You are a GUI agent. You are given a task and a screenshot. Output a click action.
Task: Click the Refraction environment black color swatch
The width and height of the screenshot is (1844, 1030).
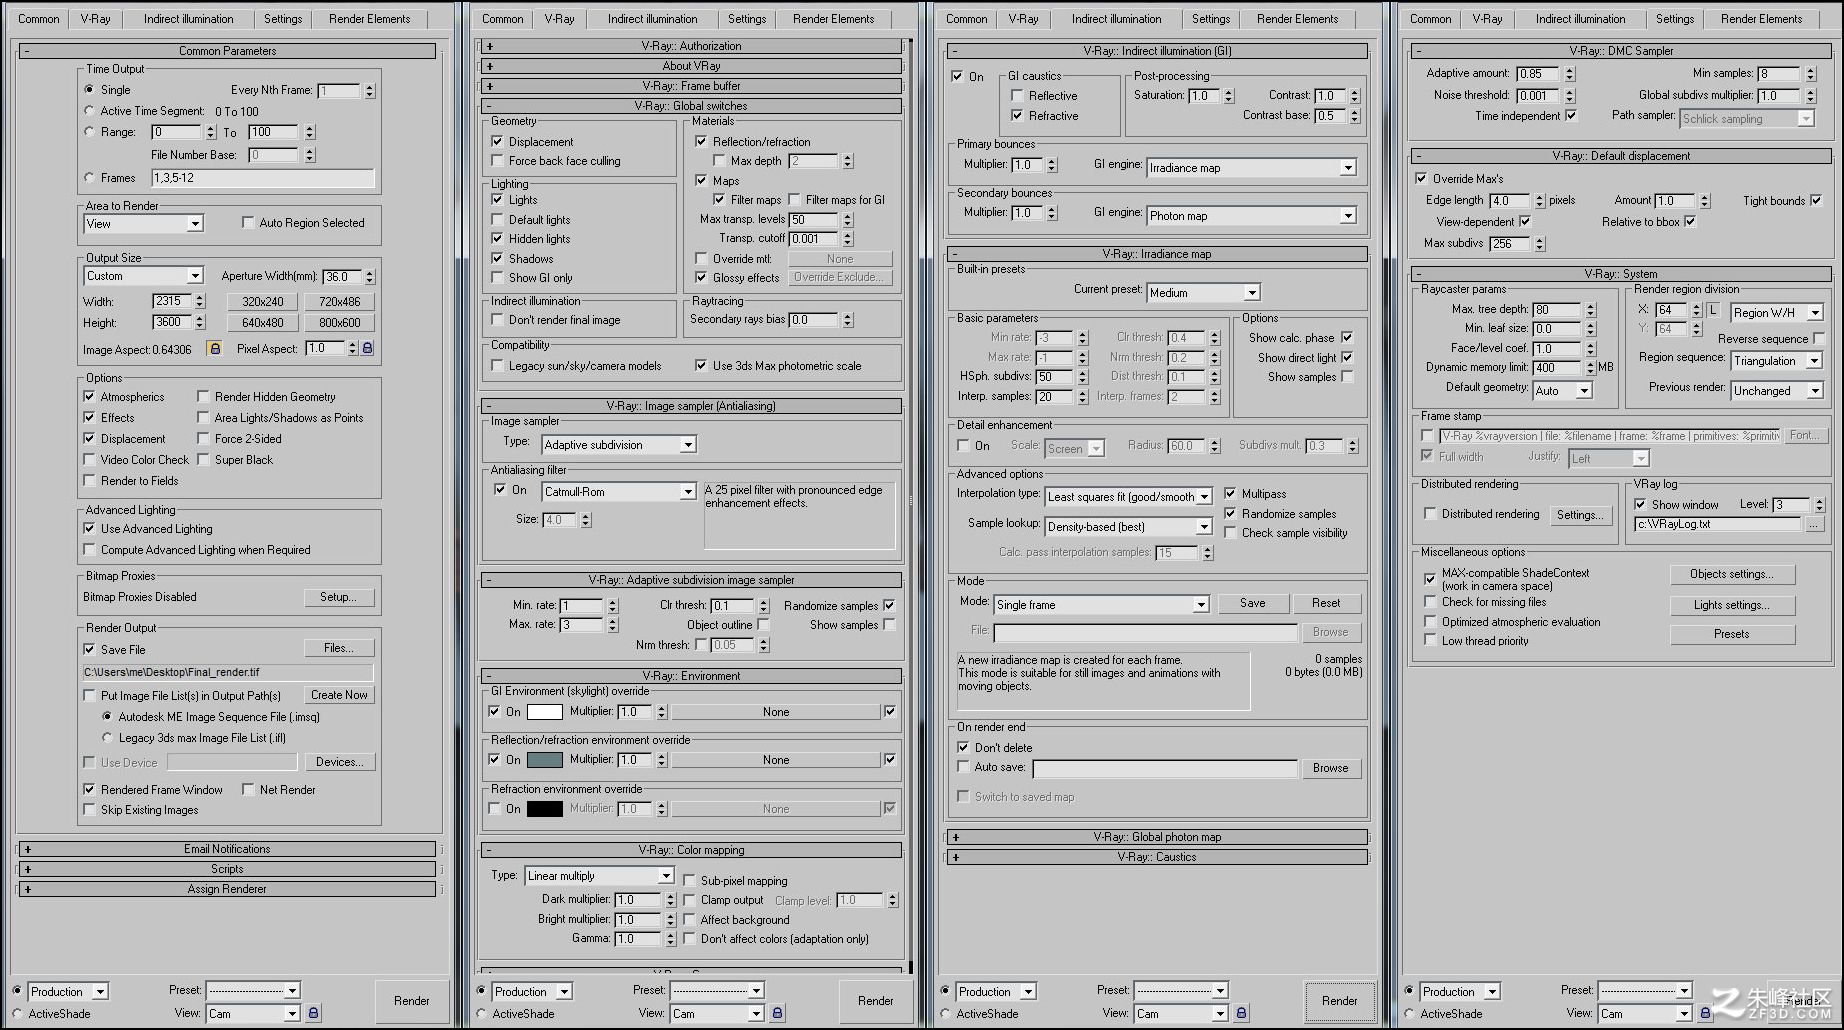pos(545,809)
